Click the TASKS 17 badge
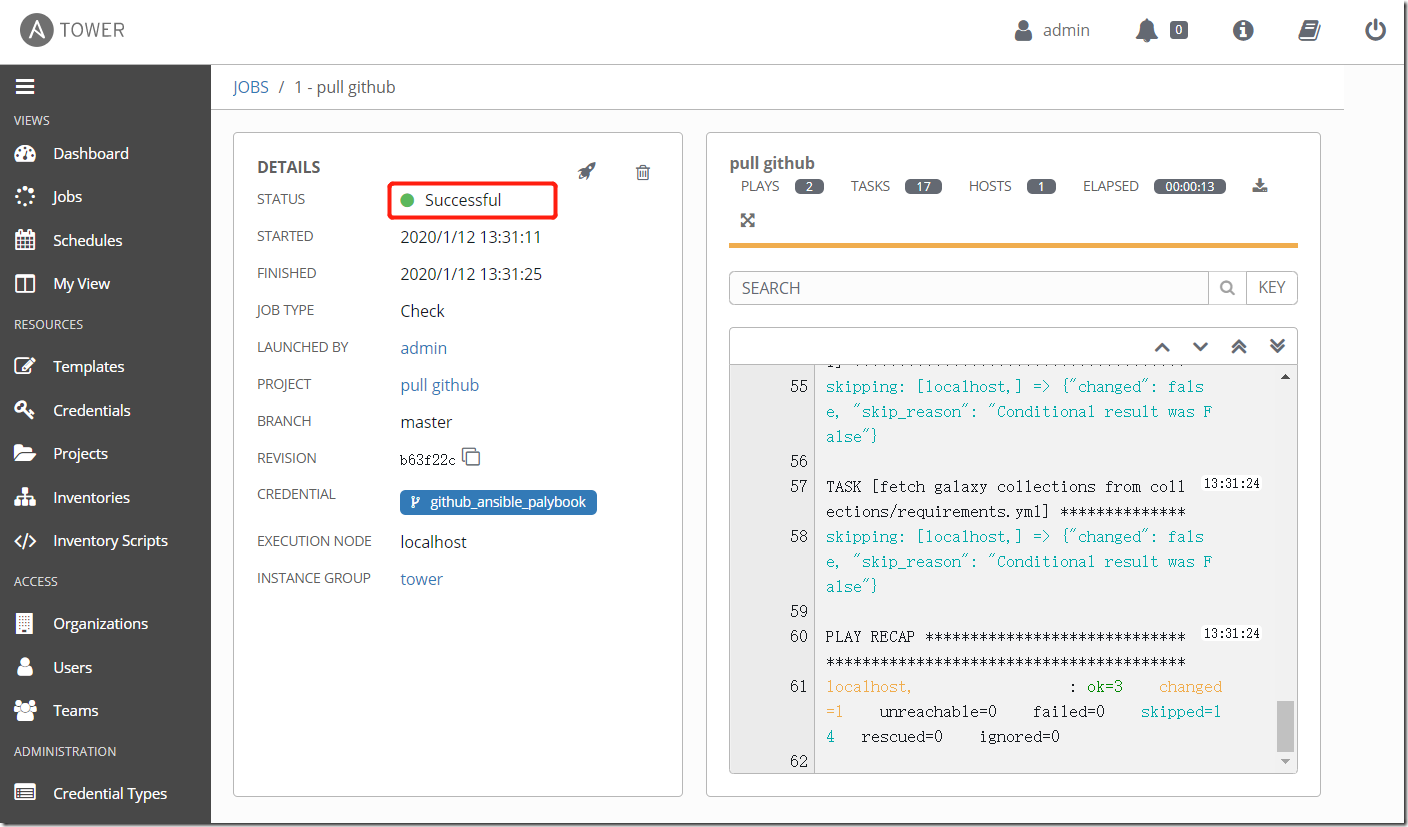 tap(923, 186)
